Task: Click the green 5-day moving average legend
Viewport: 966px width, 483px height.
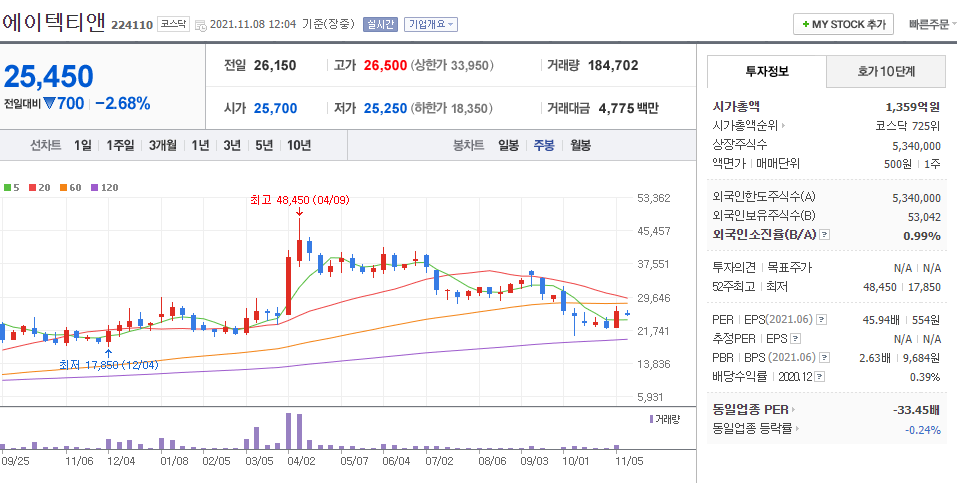Action: (12, 187)
